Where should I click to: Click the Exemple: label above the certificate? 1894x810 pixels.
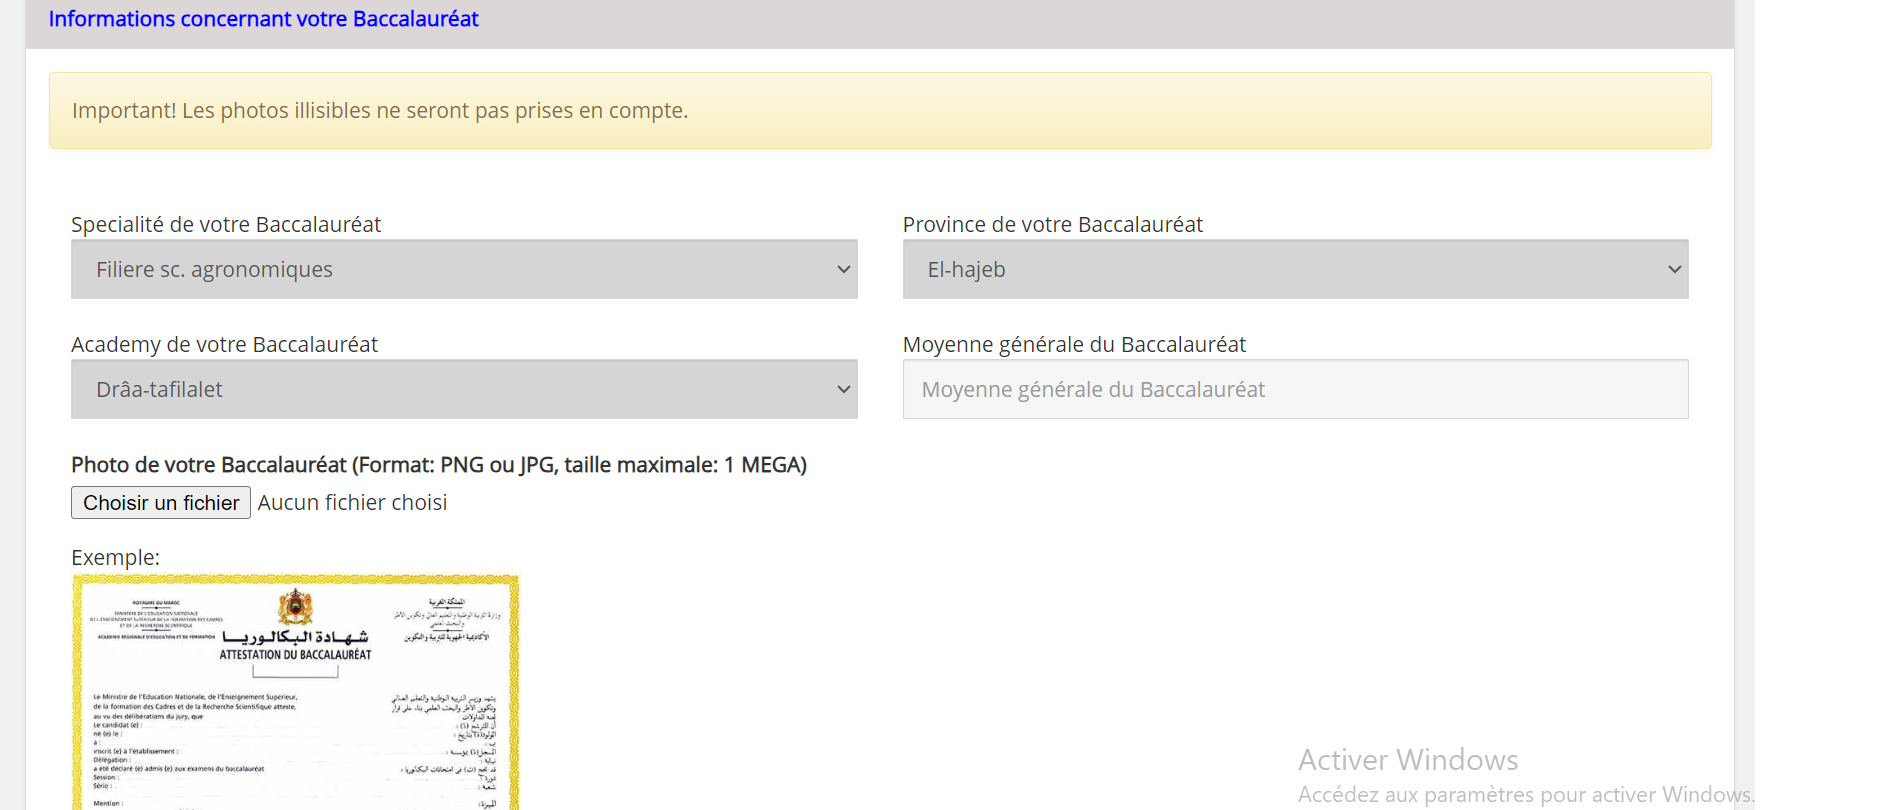point(115,557)
